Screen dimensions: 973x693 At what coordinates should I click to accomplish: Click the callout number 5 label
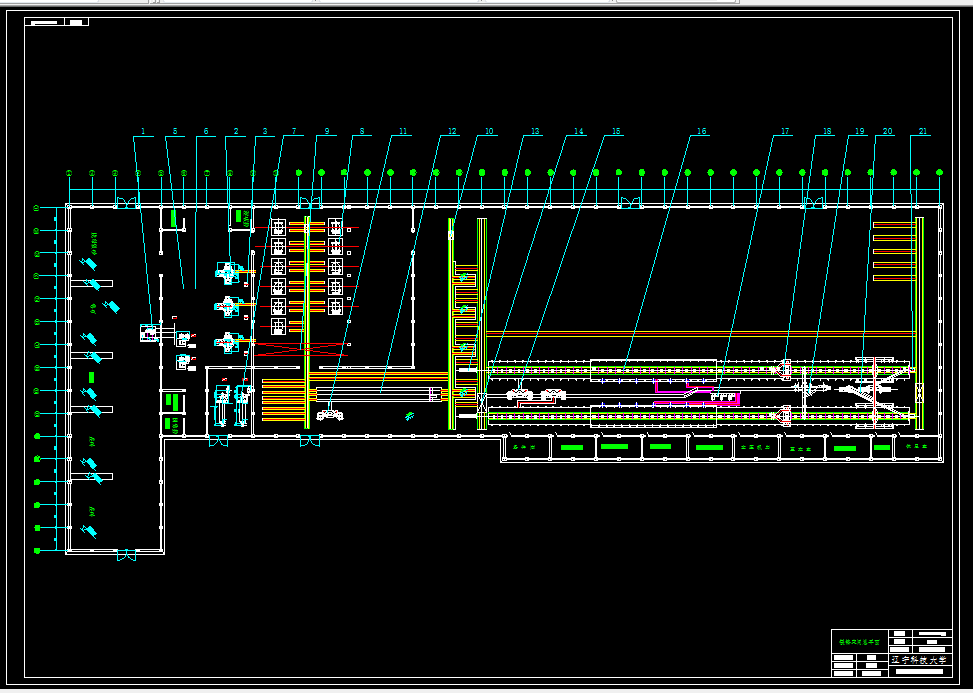click(175, 132)
